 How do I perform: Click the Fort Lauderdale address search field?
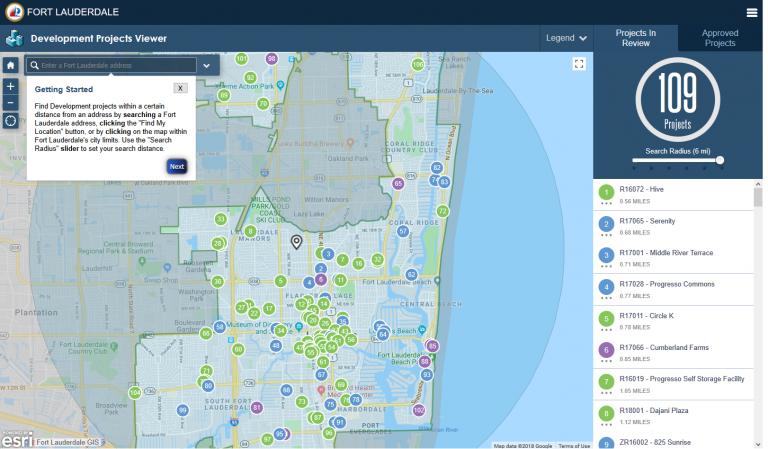115,65
